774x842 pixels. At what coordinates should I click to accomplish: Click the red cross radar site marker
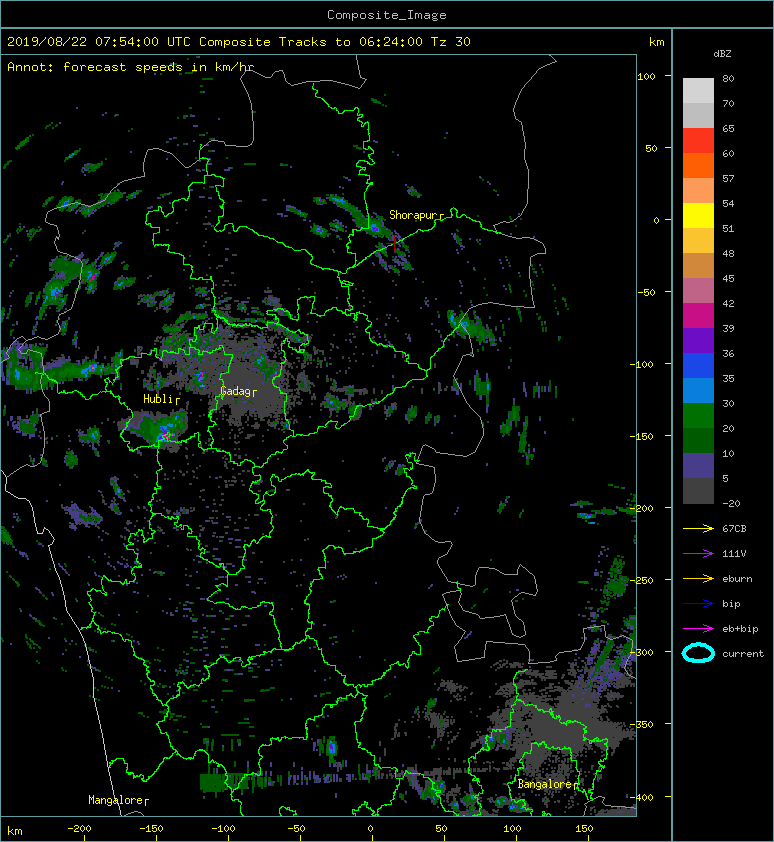pyautogui.click(x=395, y=243)
